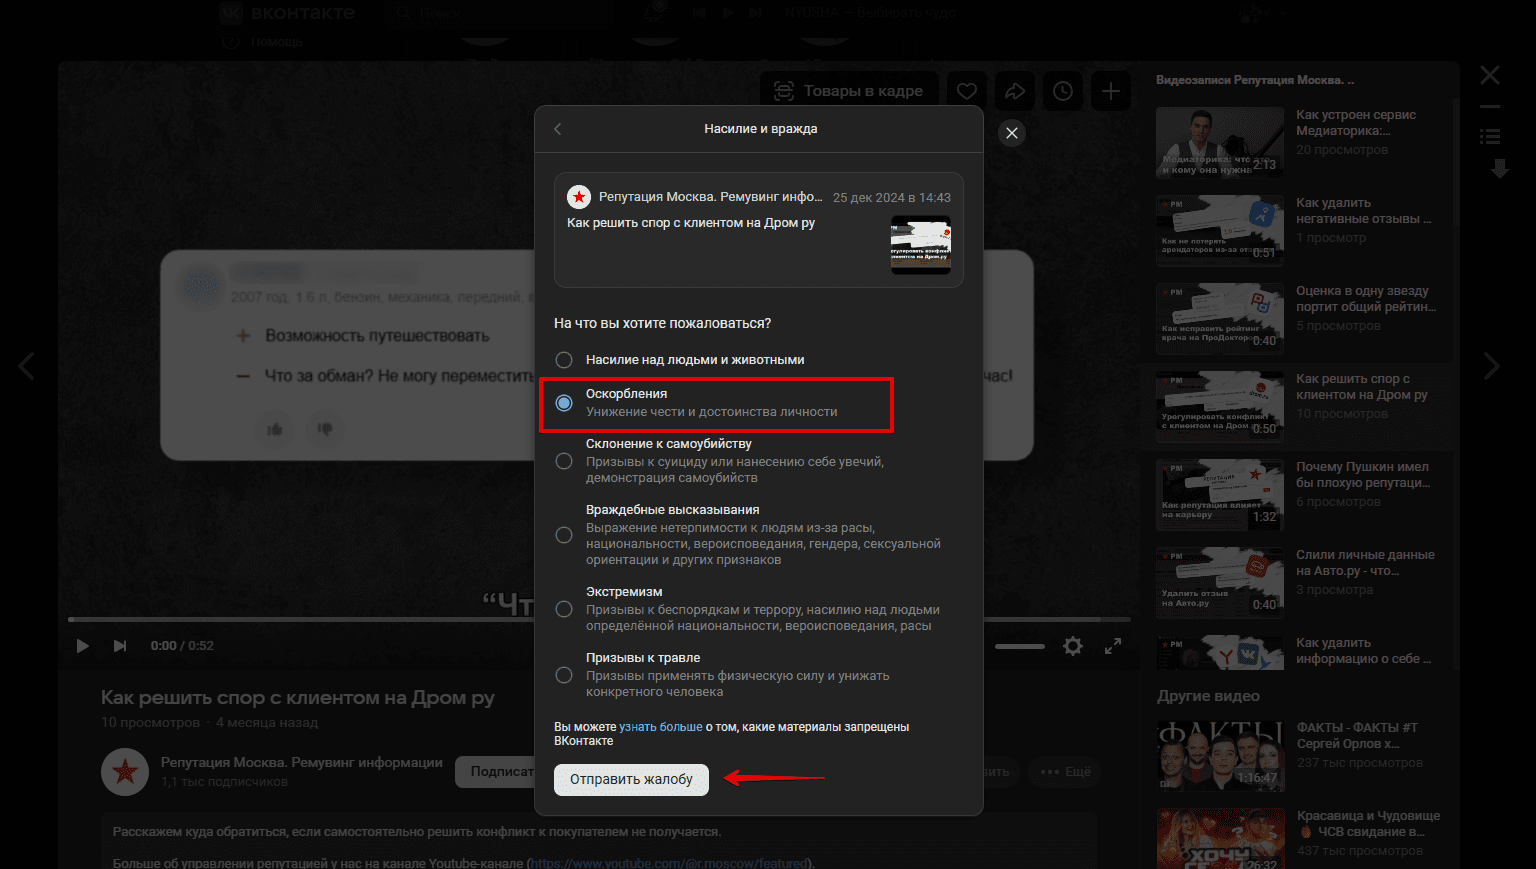Click the video progress bar
Image resolution: width=1536 pixels, height=869 pixels.
pyautogui.click(x=598, y=620)
